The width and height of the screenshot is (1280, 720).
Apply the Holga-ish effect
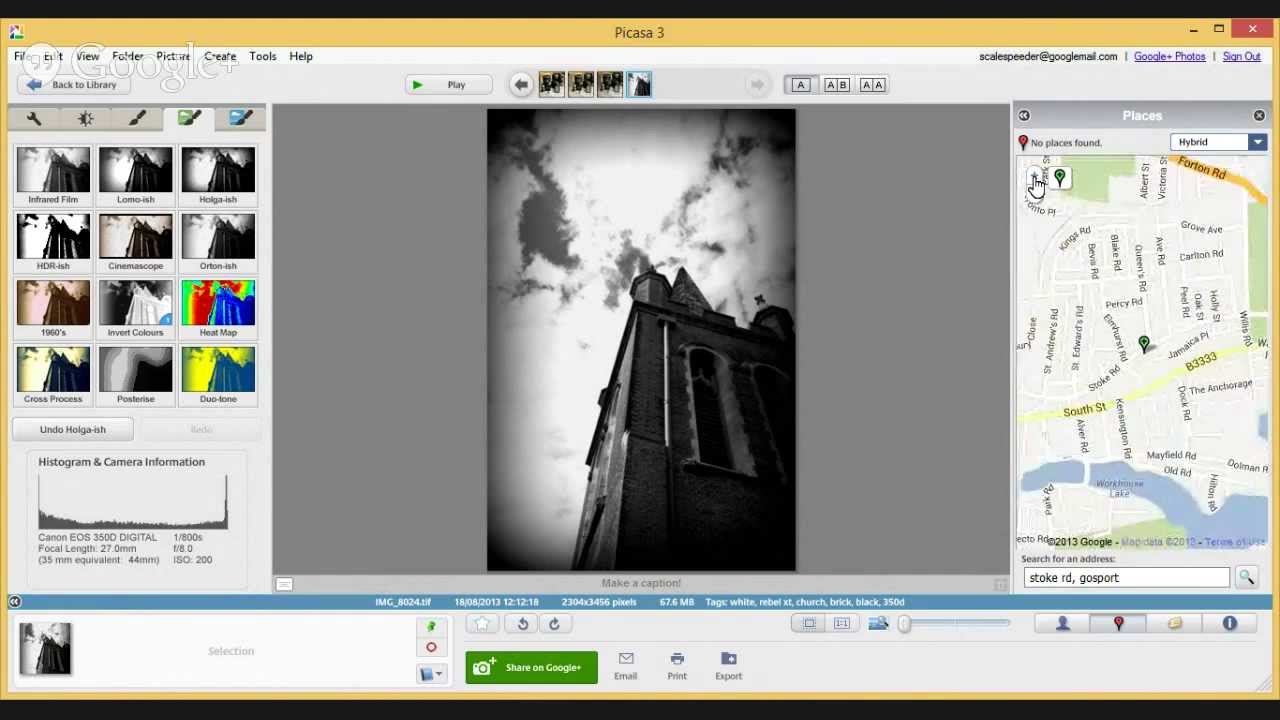point(218,175)
